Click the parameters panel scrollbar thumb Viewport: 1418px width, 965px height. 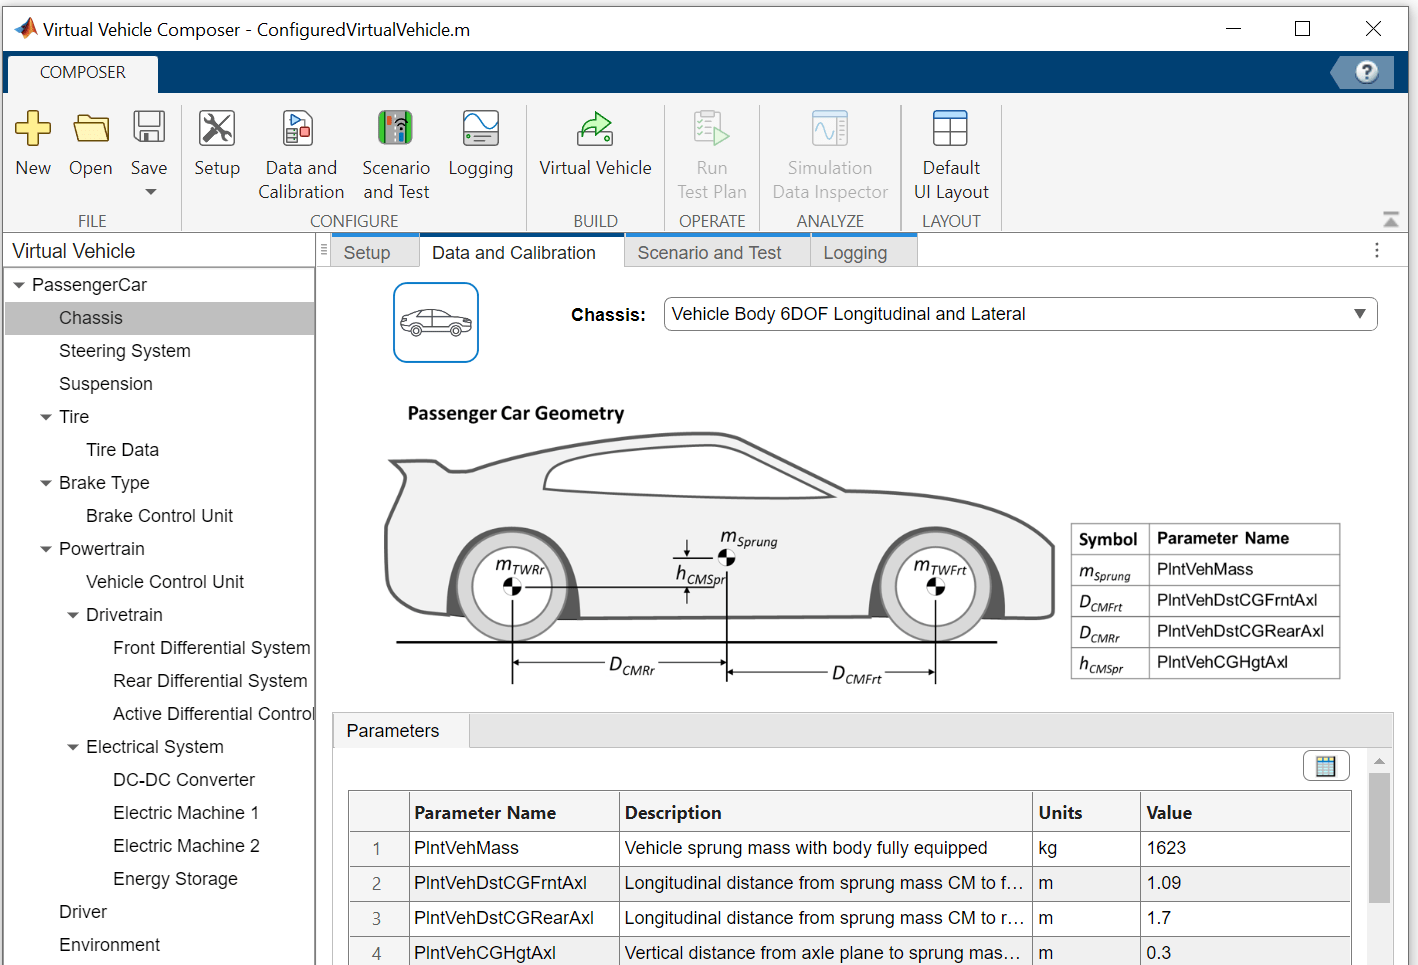click(1379, 838)
